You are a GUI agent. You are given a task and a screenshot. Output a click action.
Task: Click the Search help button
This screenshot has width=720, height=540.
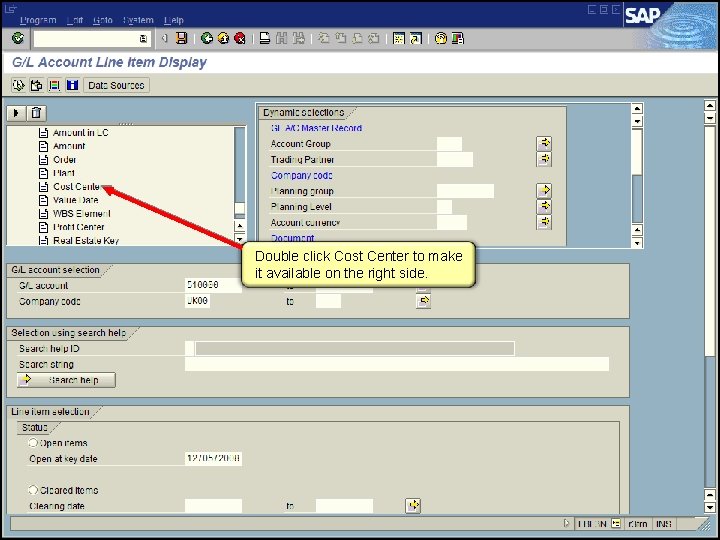coord(66,380)
